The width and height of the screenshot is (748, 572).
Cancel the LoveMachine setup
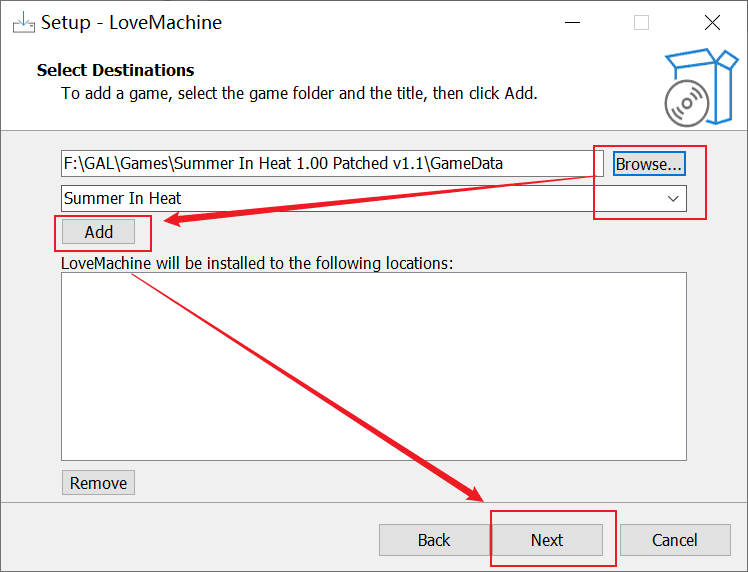[x=675, y=540]
